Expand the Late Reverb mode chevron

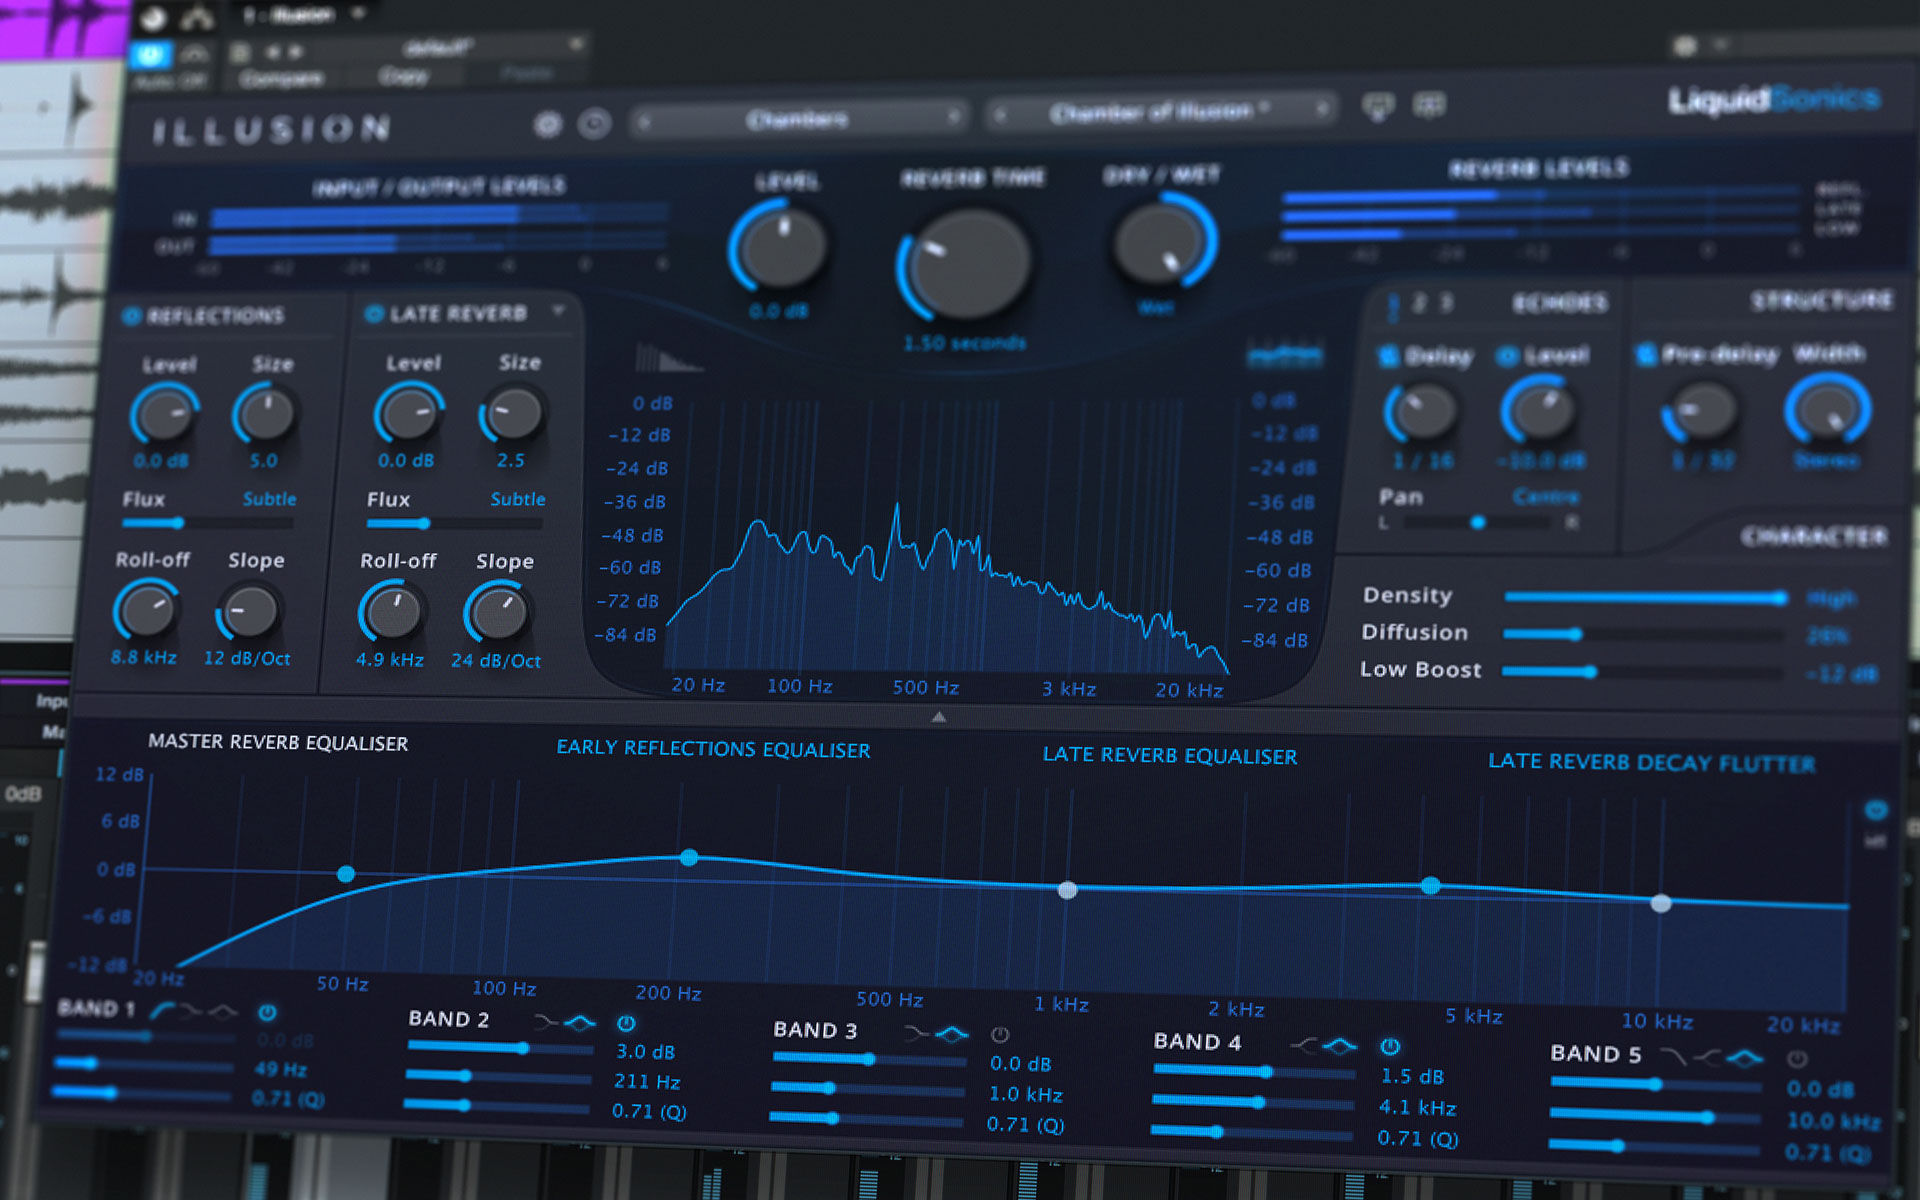tap(558, 311)
